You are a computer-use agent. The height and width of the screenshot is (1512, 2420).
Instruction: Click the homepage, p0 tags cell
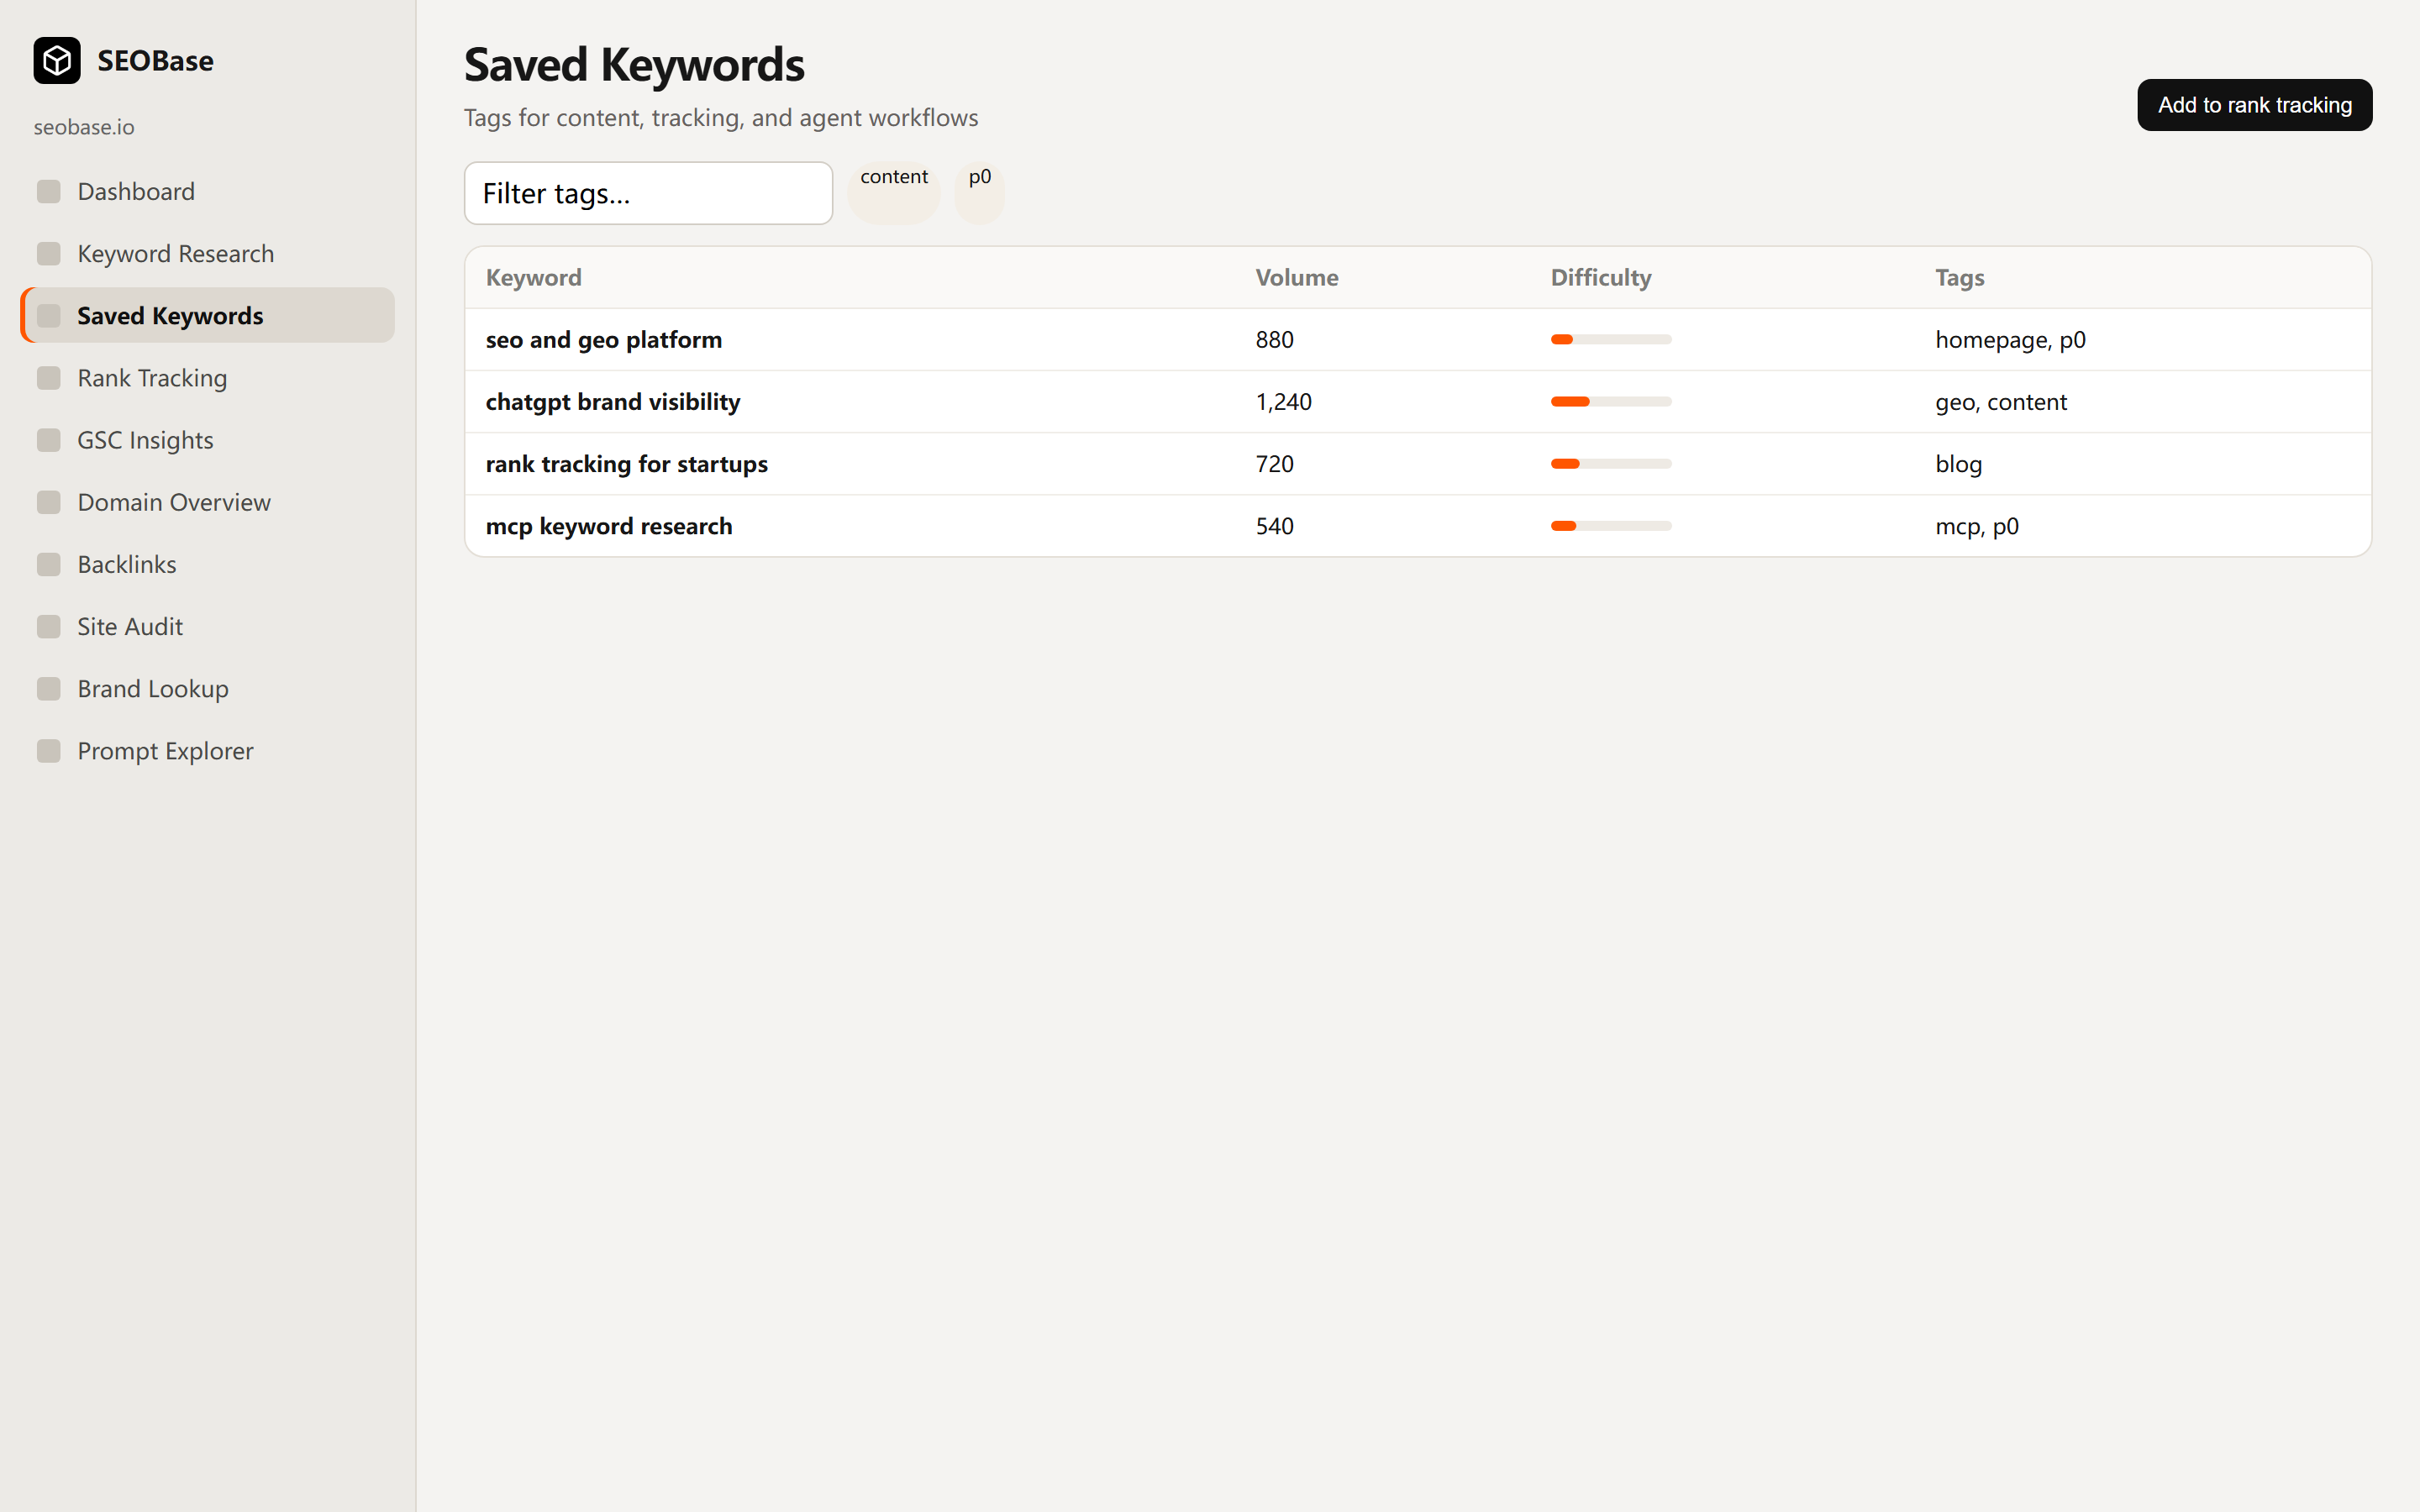coord(2010,339)
